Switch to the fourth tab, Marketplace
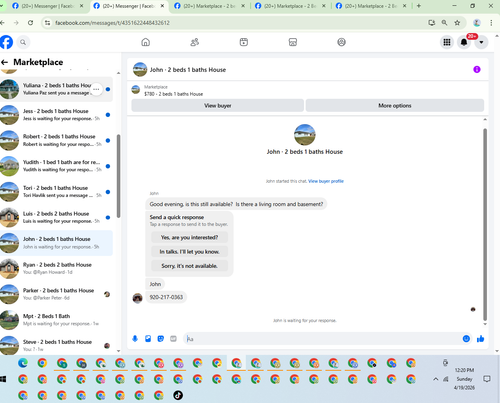 (290, 6)
